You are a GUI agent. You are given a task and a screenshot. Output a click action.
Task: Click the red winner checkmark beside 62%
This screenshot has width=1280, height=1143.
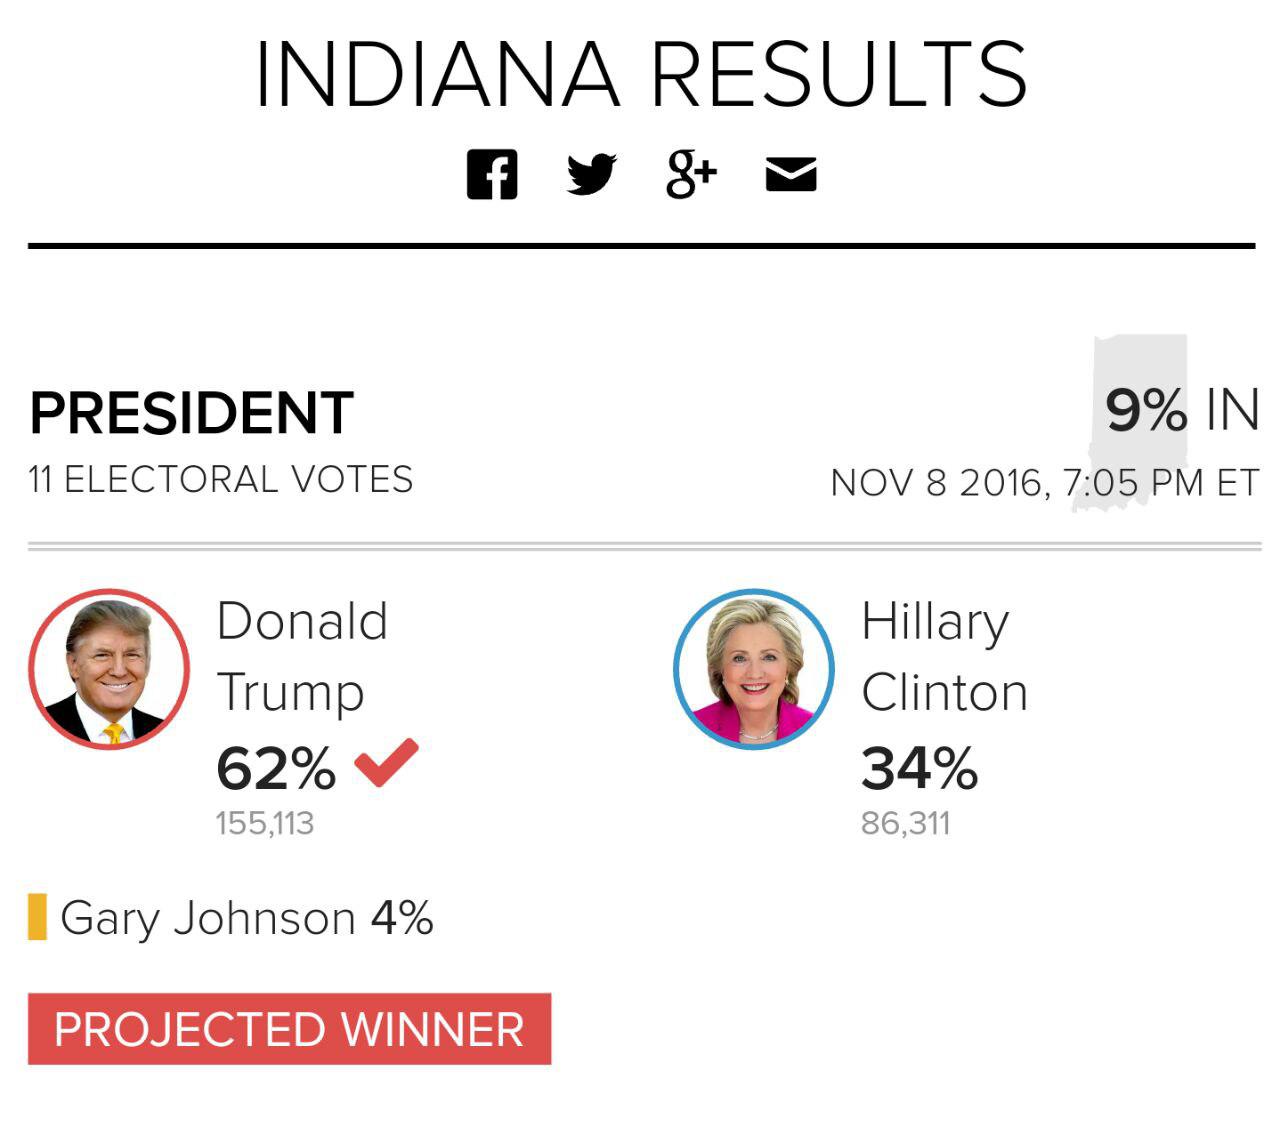point(386,762)
